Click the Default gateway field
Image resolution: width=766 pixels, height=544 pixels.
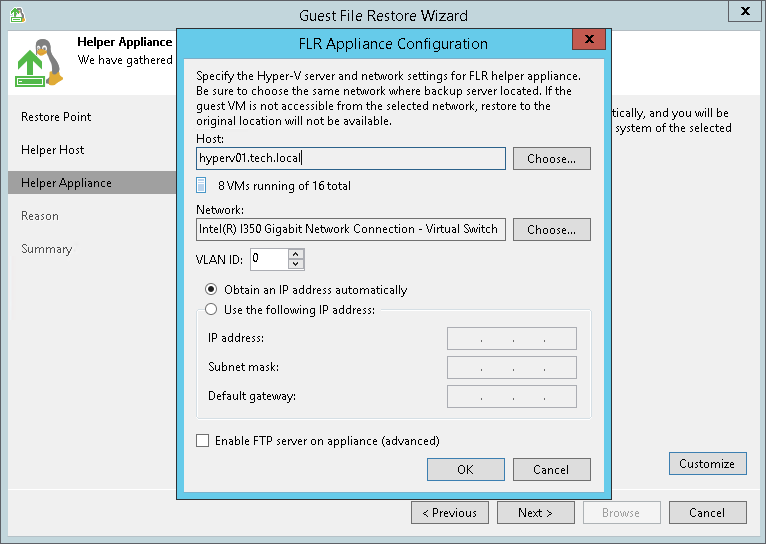[x=511, y=396]
